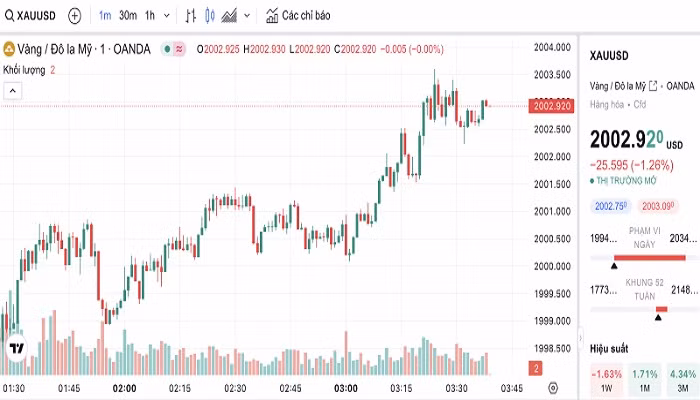Open the Các chỉ báo indicators menu
Screen dimensions: 700x400
298,16
